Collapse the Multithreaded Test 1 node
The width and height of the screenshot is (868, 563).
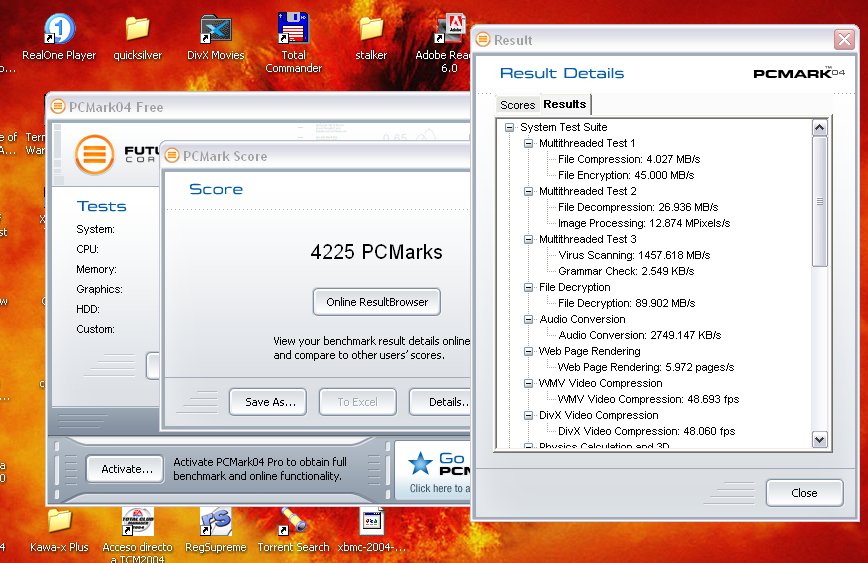pyautogui.click(x=529, y=144)
